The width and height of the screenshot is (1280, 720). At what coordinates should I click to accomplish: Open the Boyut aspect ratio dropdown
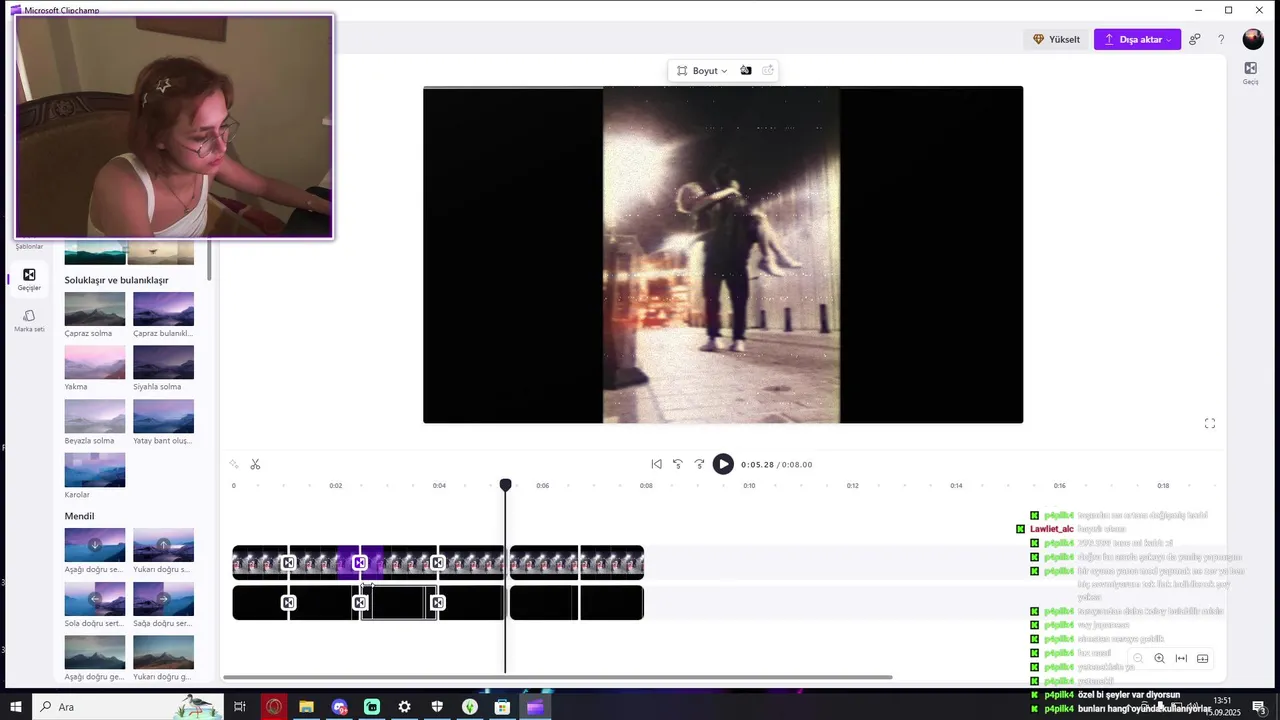coord(702,71)
